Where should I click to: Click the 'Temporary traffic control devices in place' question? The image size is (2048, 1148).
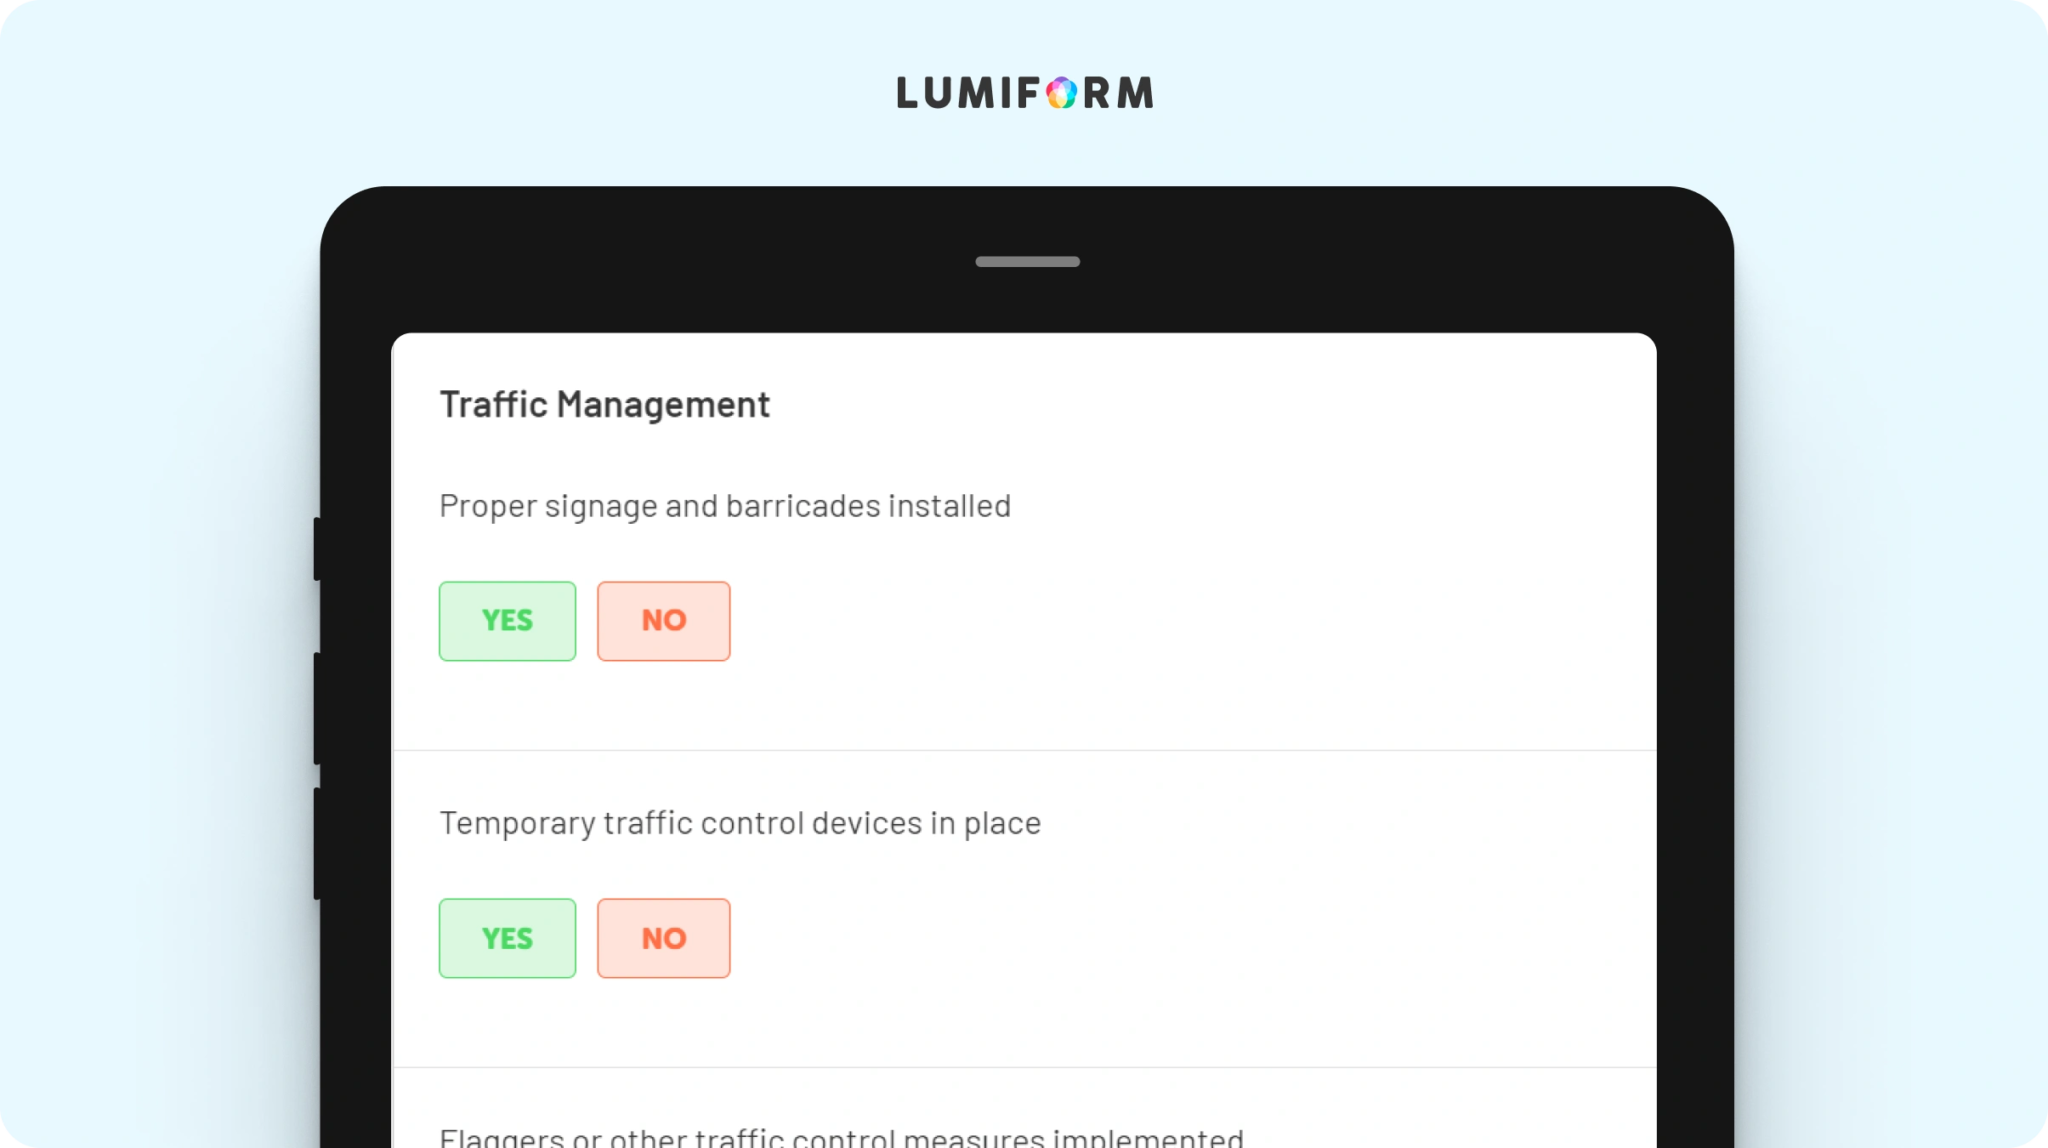point(740,824)
